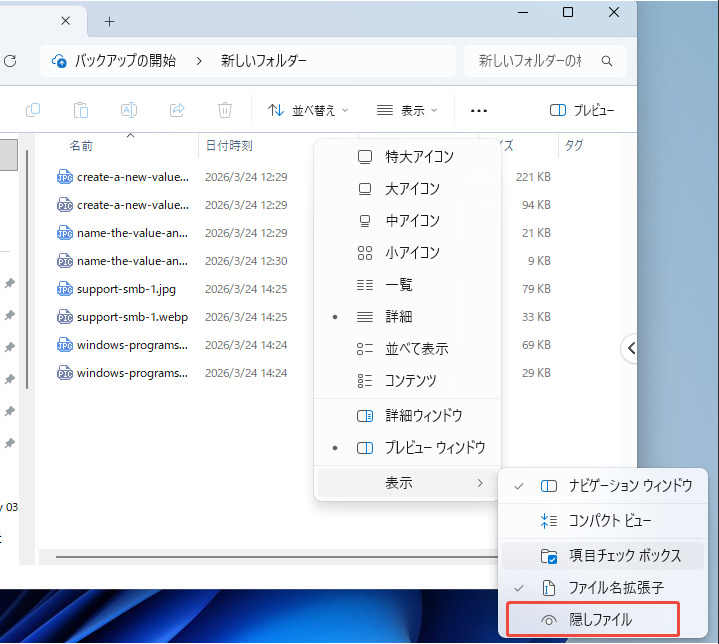The image size is (719, 644).
Task: Click the delete trash can icon
Action: coord(225,111)
